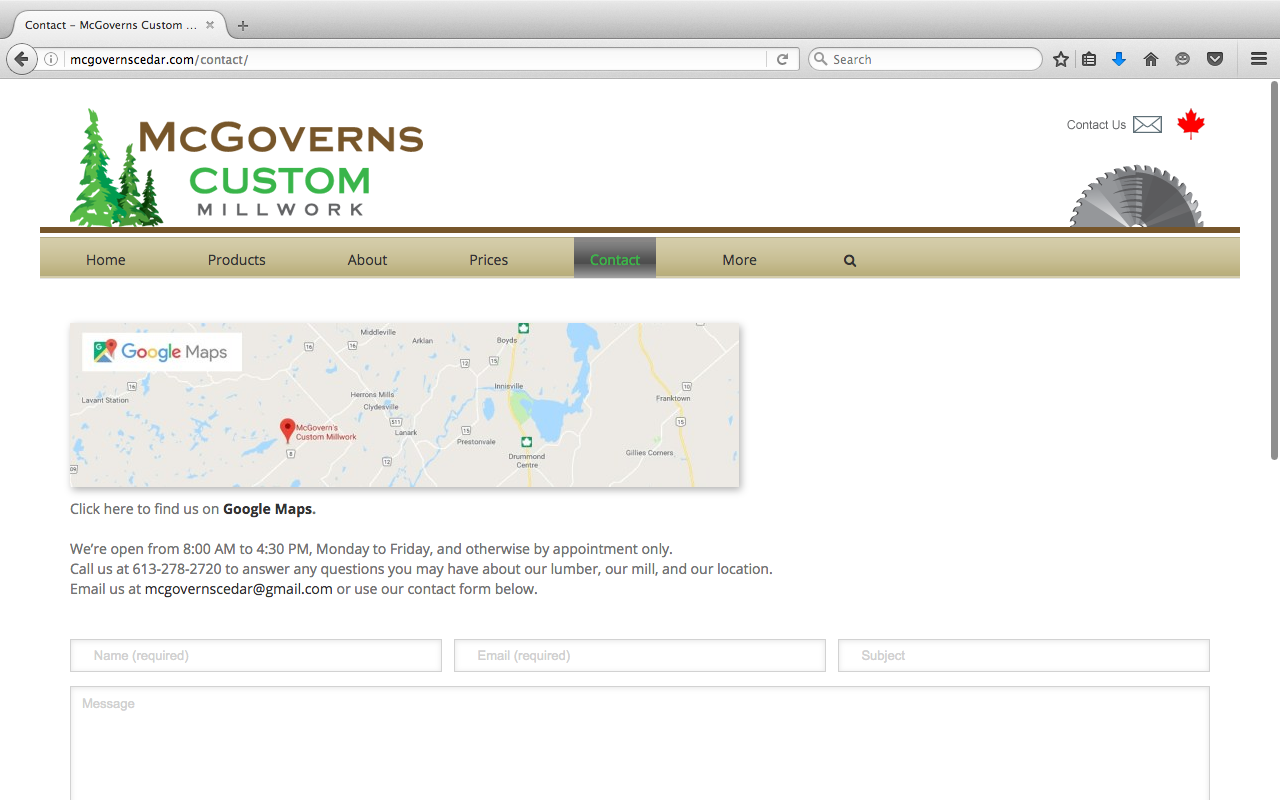The width and height of the screenshot is (1280, 800).
Task: Click the bold Google Maps link
Action: (268, 509)
